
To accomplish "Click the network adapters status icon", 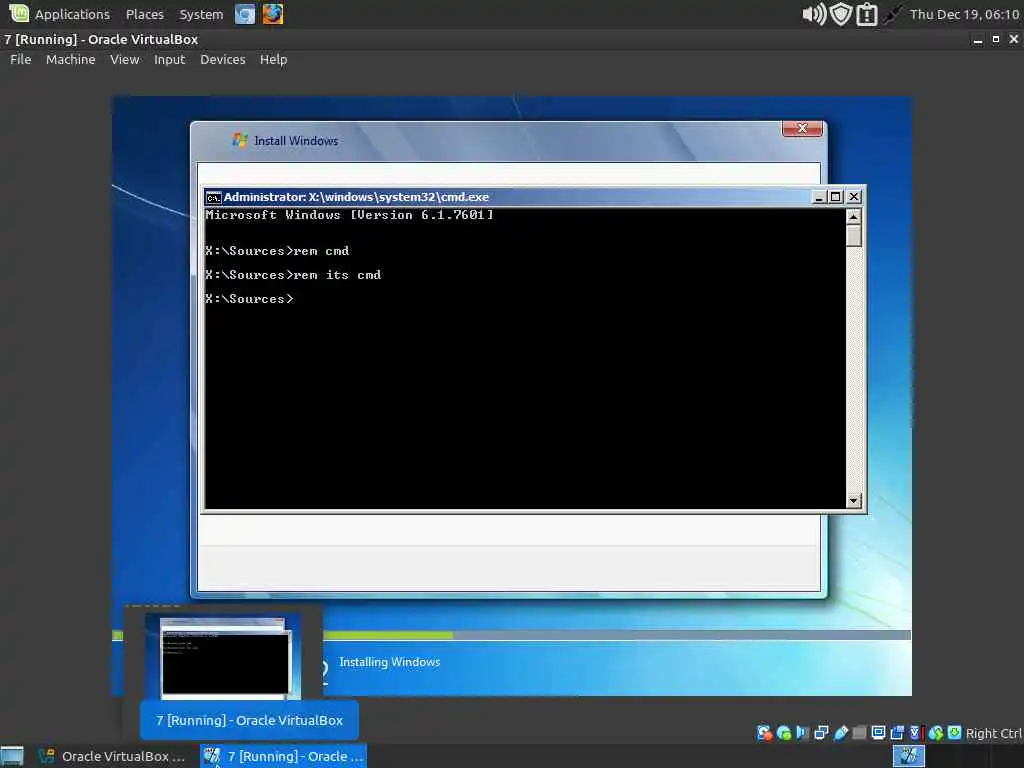I will point(822,733).
